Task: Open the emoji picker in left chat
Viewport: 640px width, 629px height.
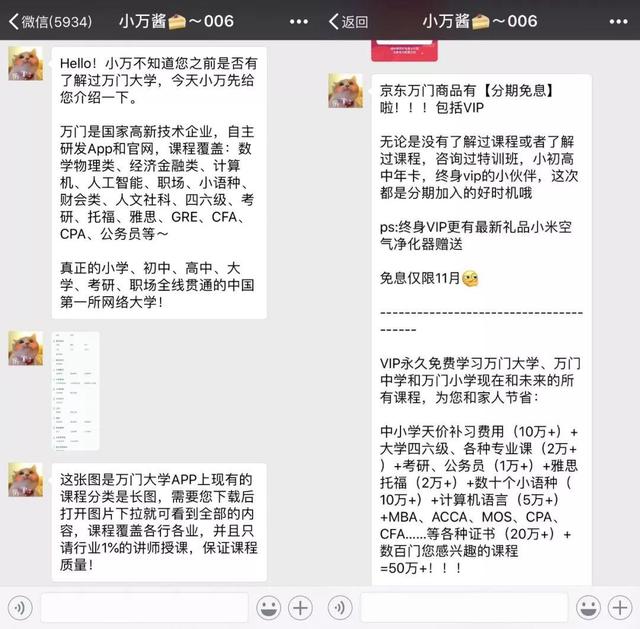Action: [x=269, y=608]
